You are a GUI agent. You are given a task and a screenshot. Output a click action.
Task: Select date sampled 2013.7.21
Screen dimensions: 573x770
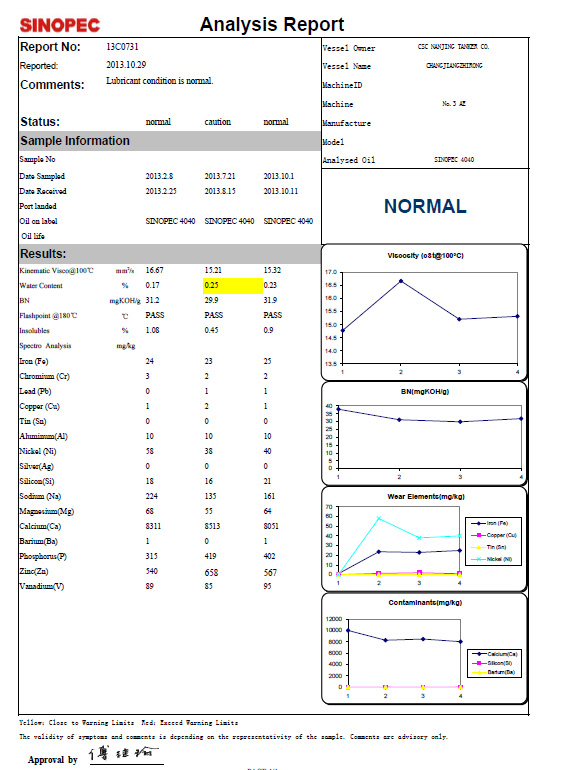pos(219,176)
